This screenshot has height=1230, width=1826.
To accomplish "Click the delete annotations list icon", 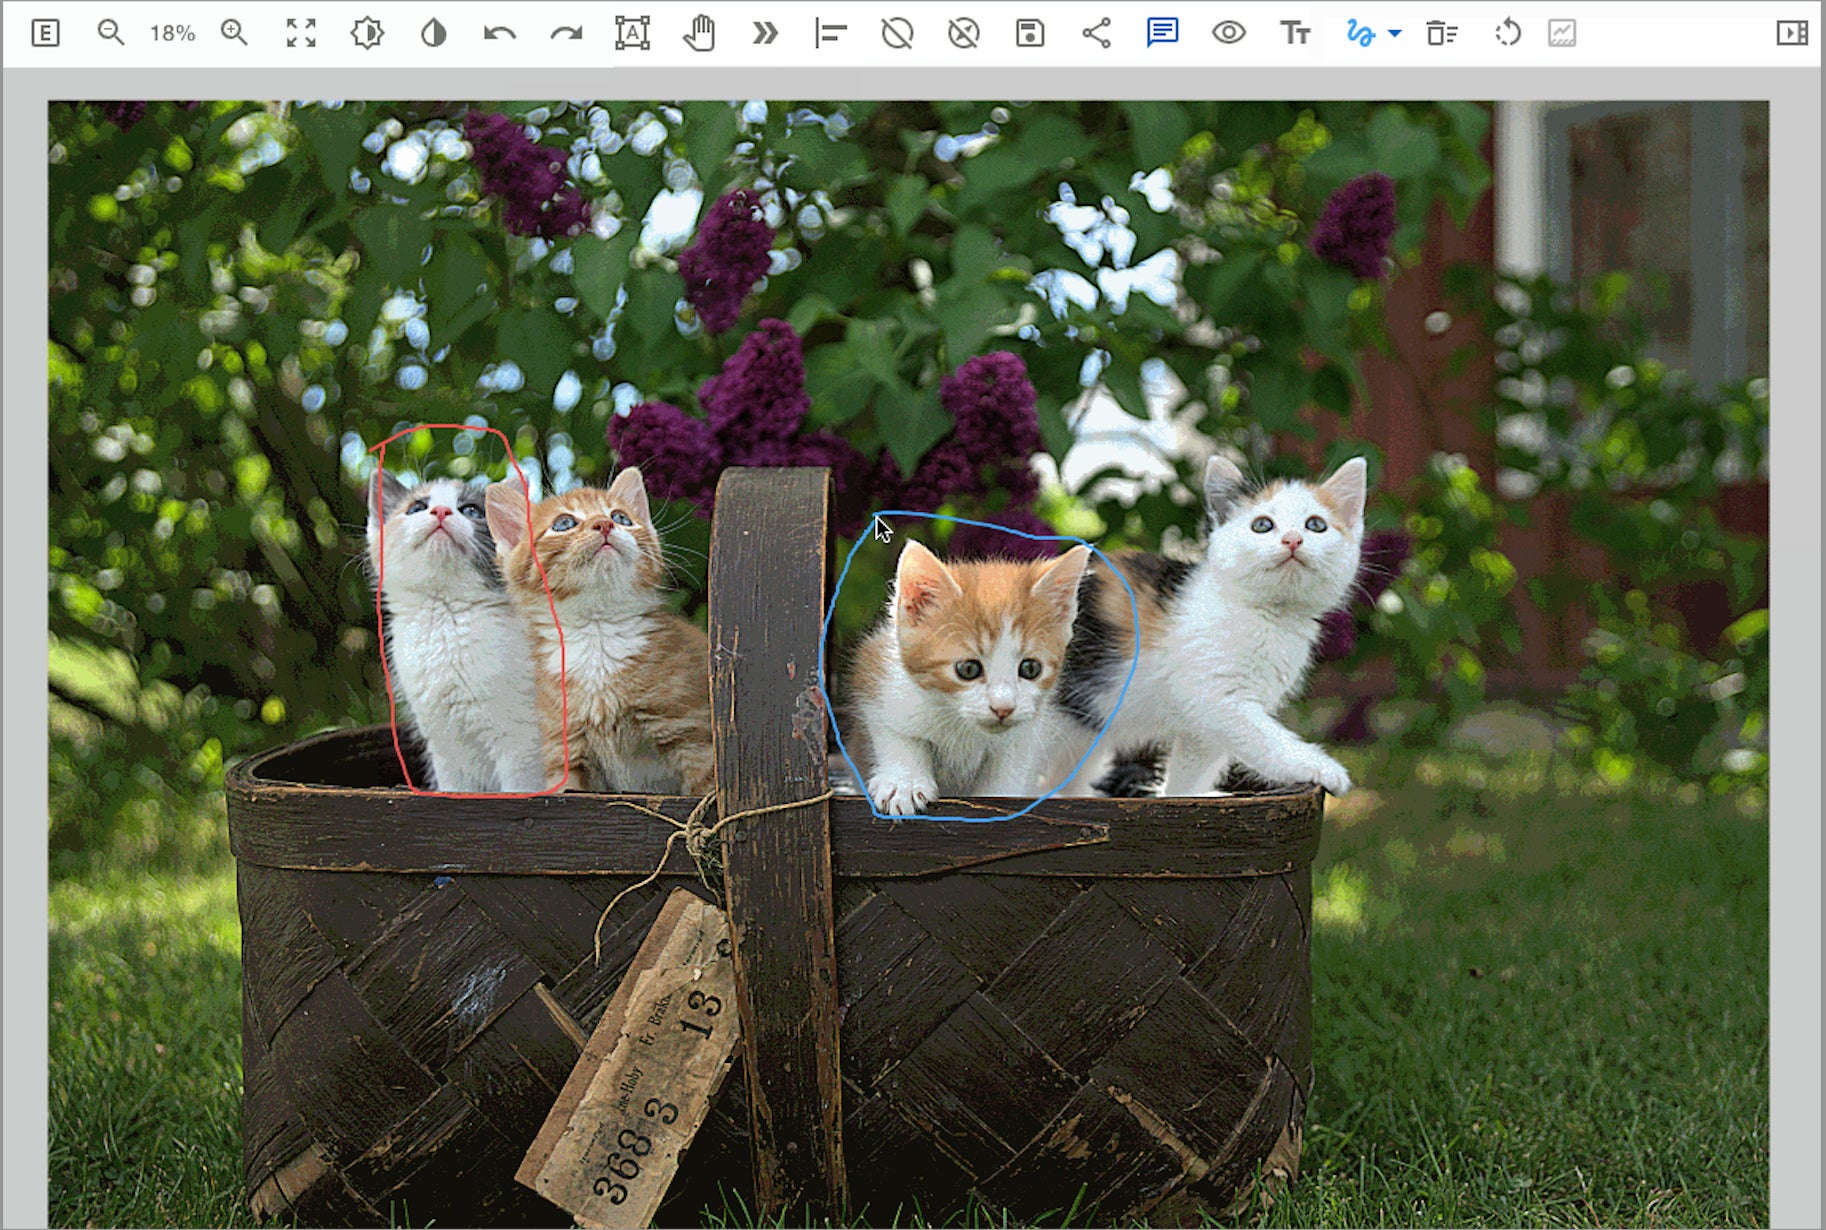I will pyautogui.click(x=1441, y=33).
